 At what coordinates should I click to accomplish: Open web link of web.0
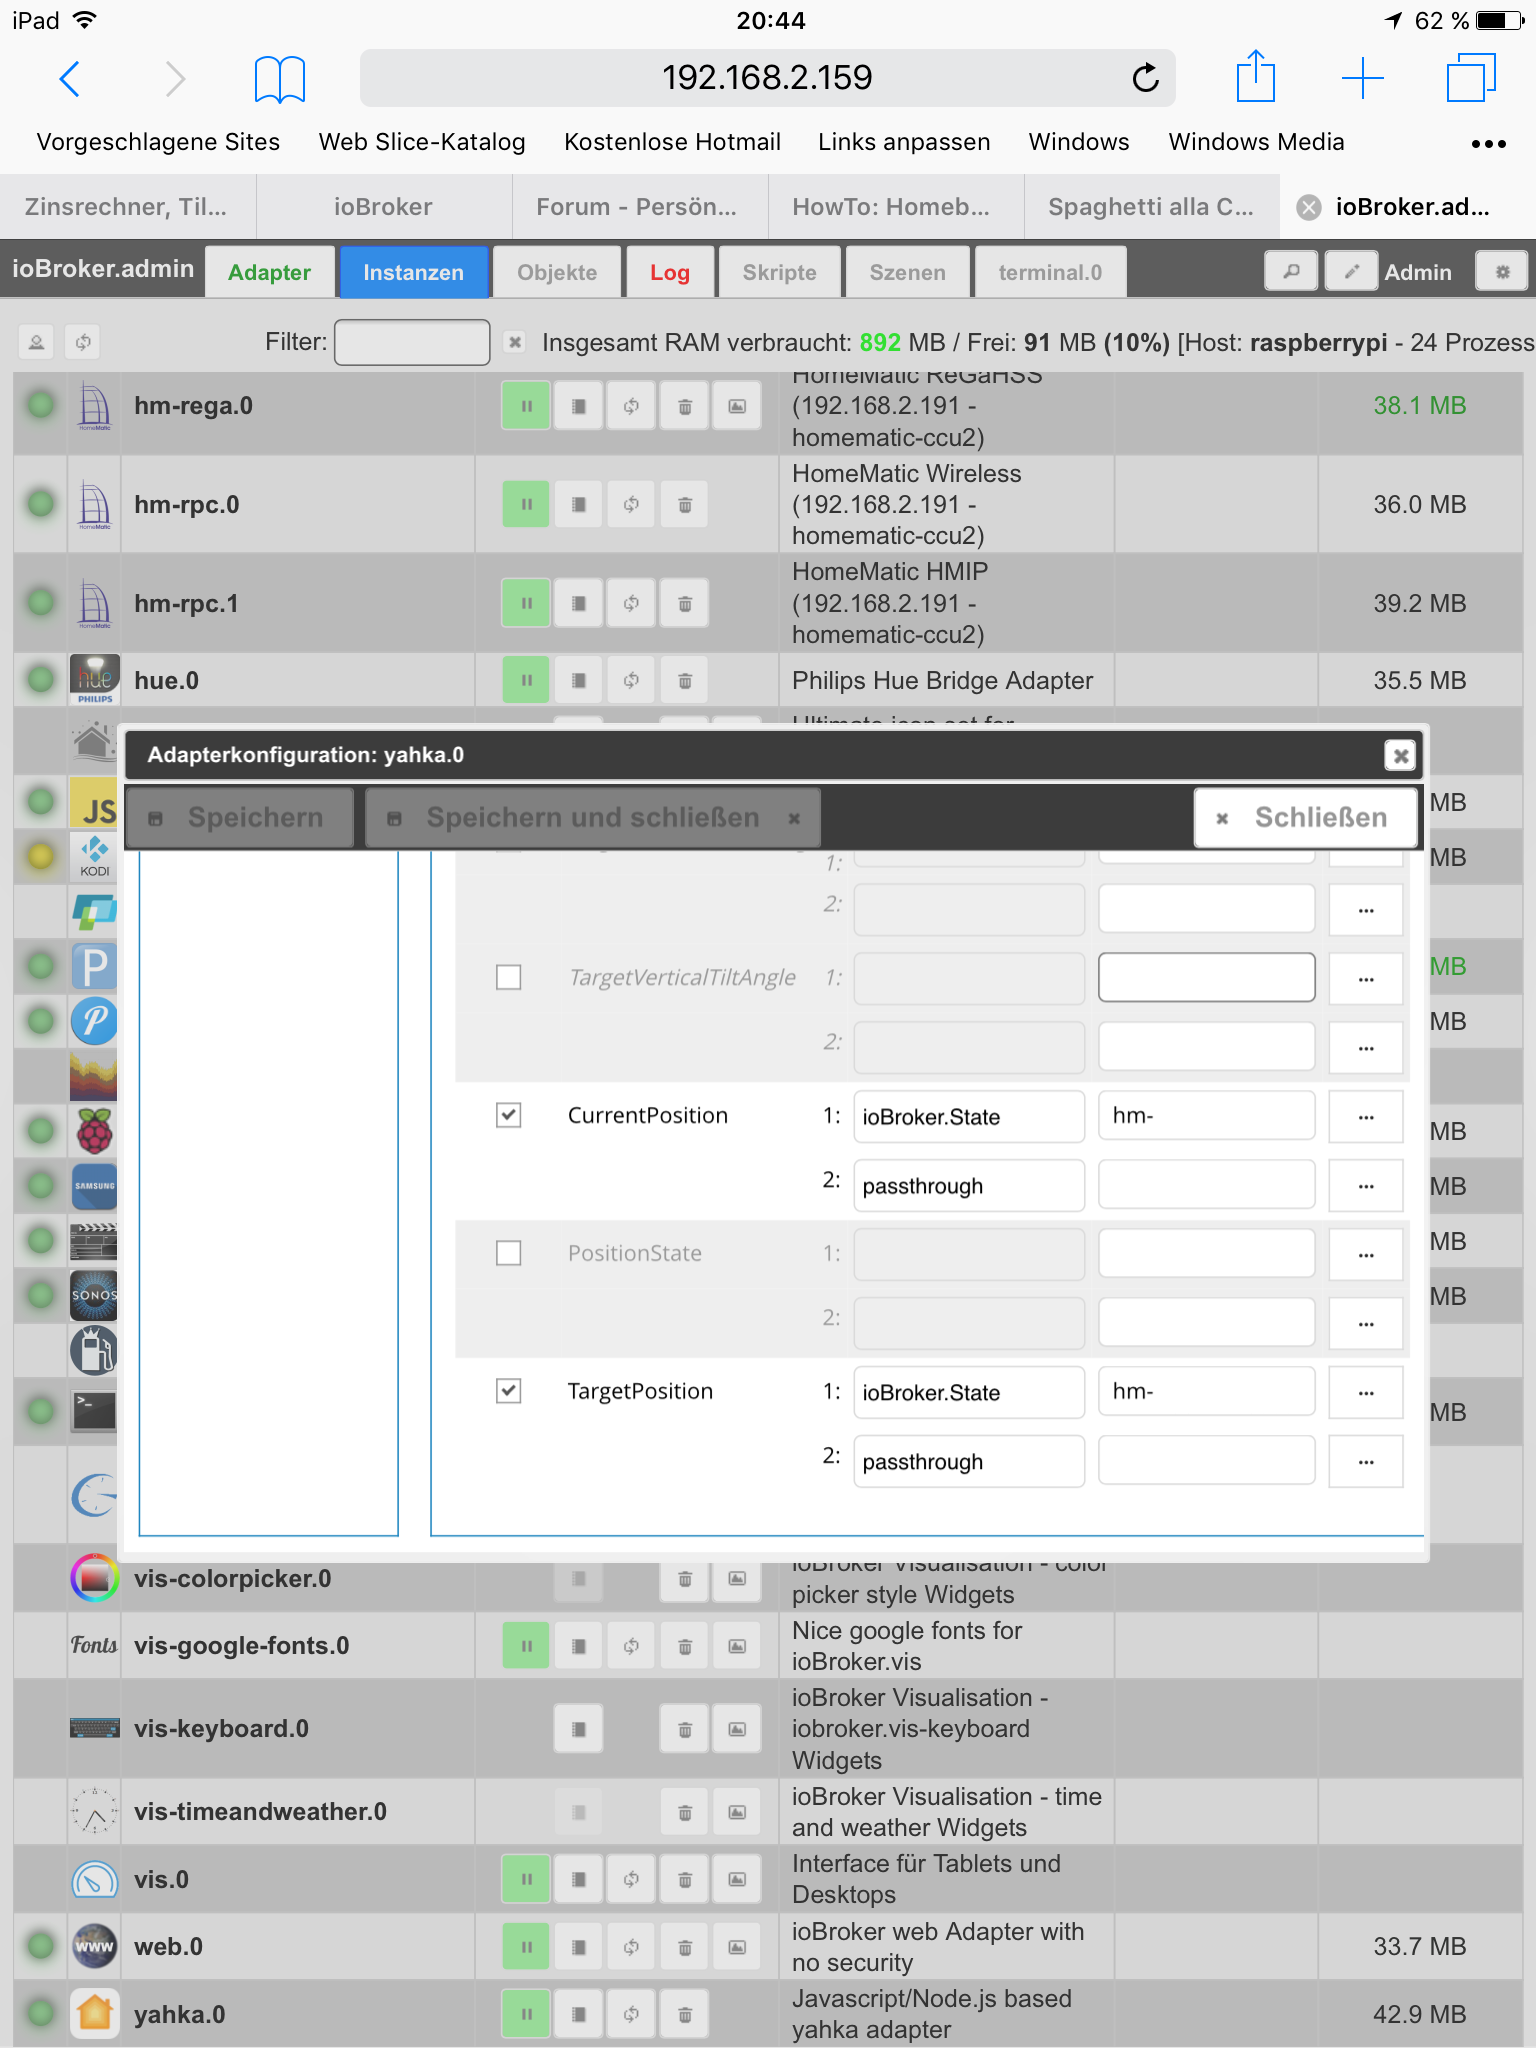pos(737,1947)
